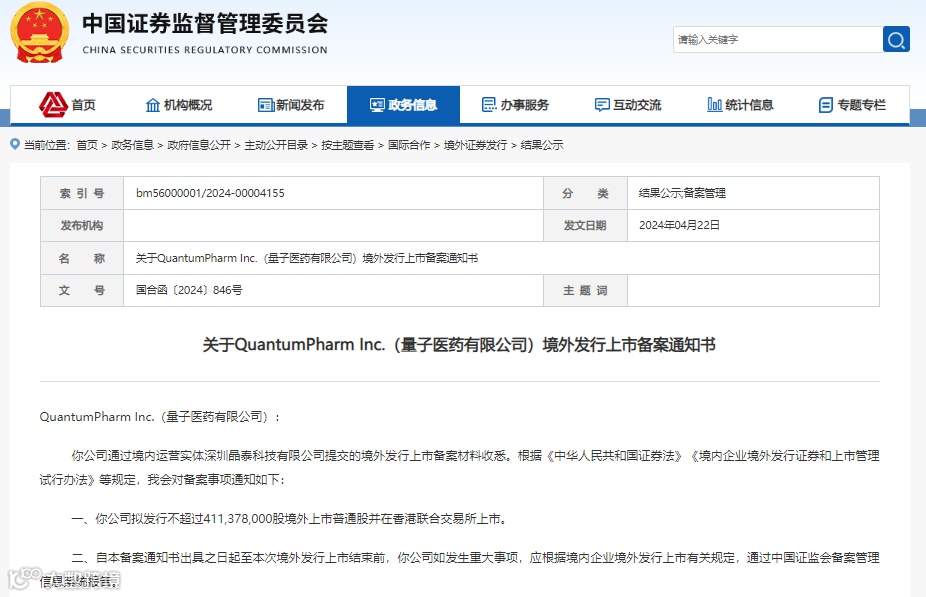This screenshot has width=926, height=597.
Task: Go to 主动公开目录 in the breadcrumb
Action: [x=276, y=145]
